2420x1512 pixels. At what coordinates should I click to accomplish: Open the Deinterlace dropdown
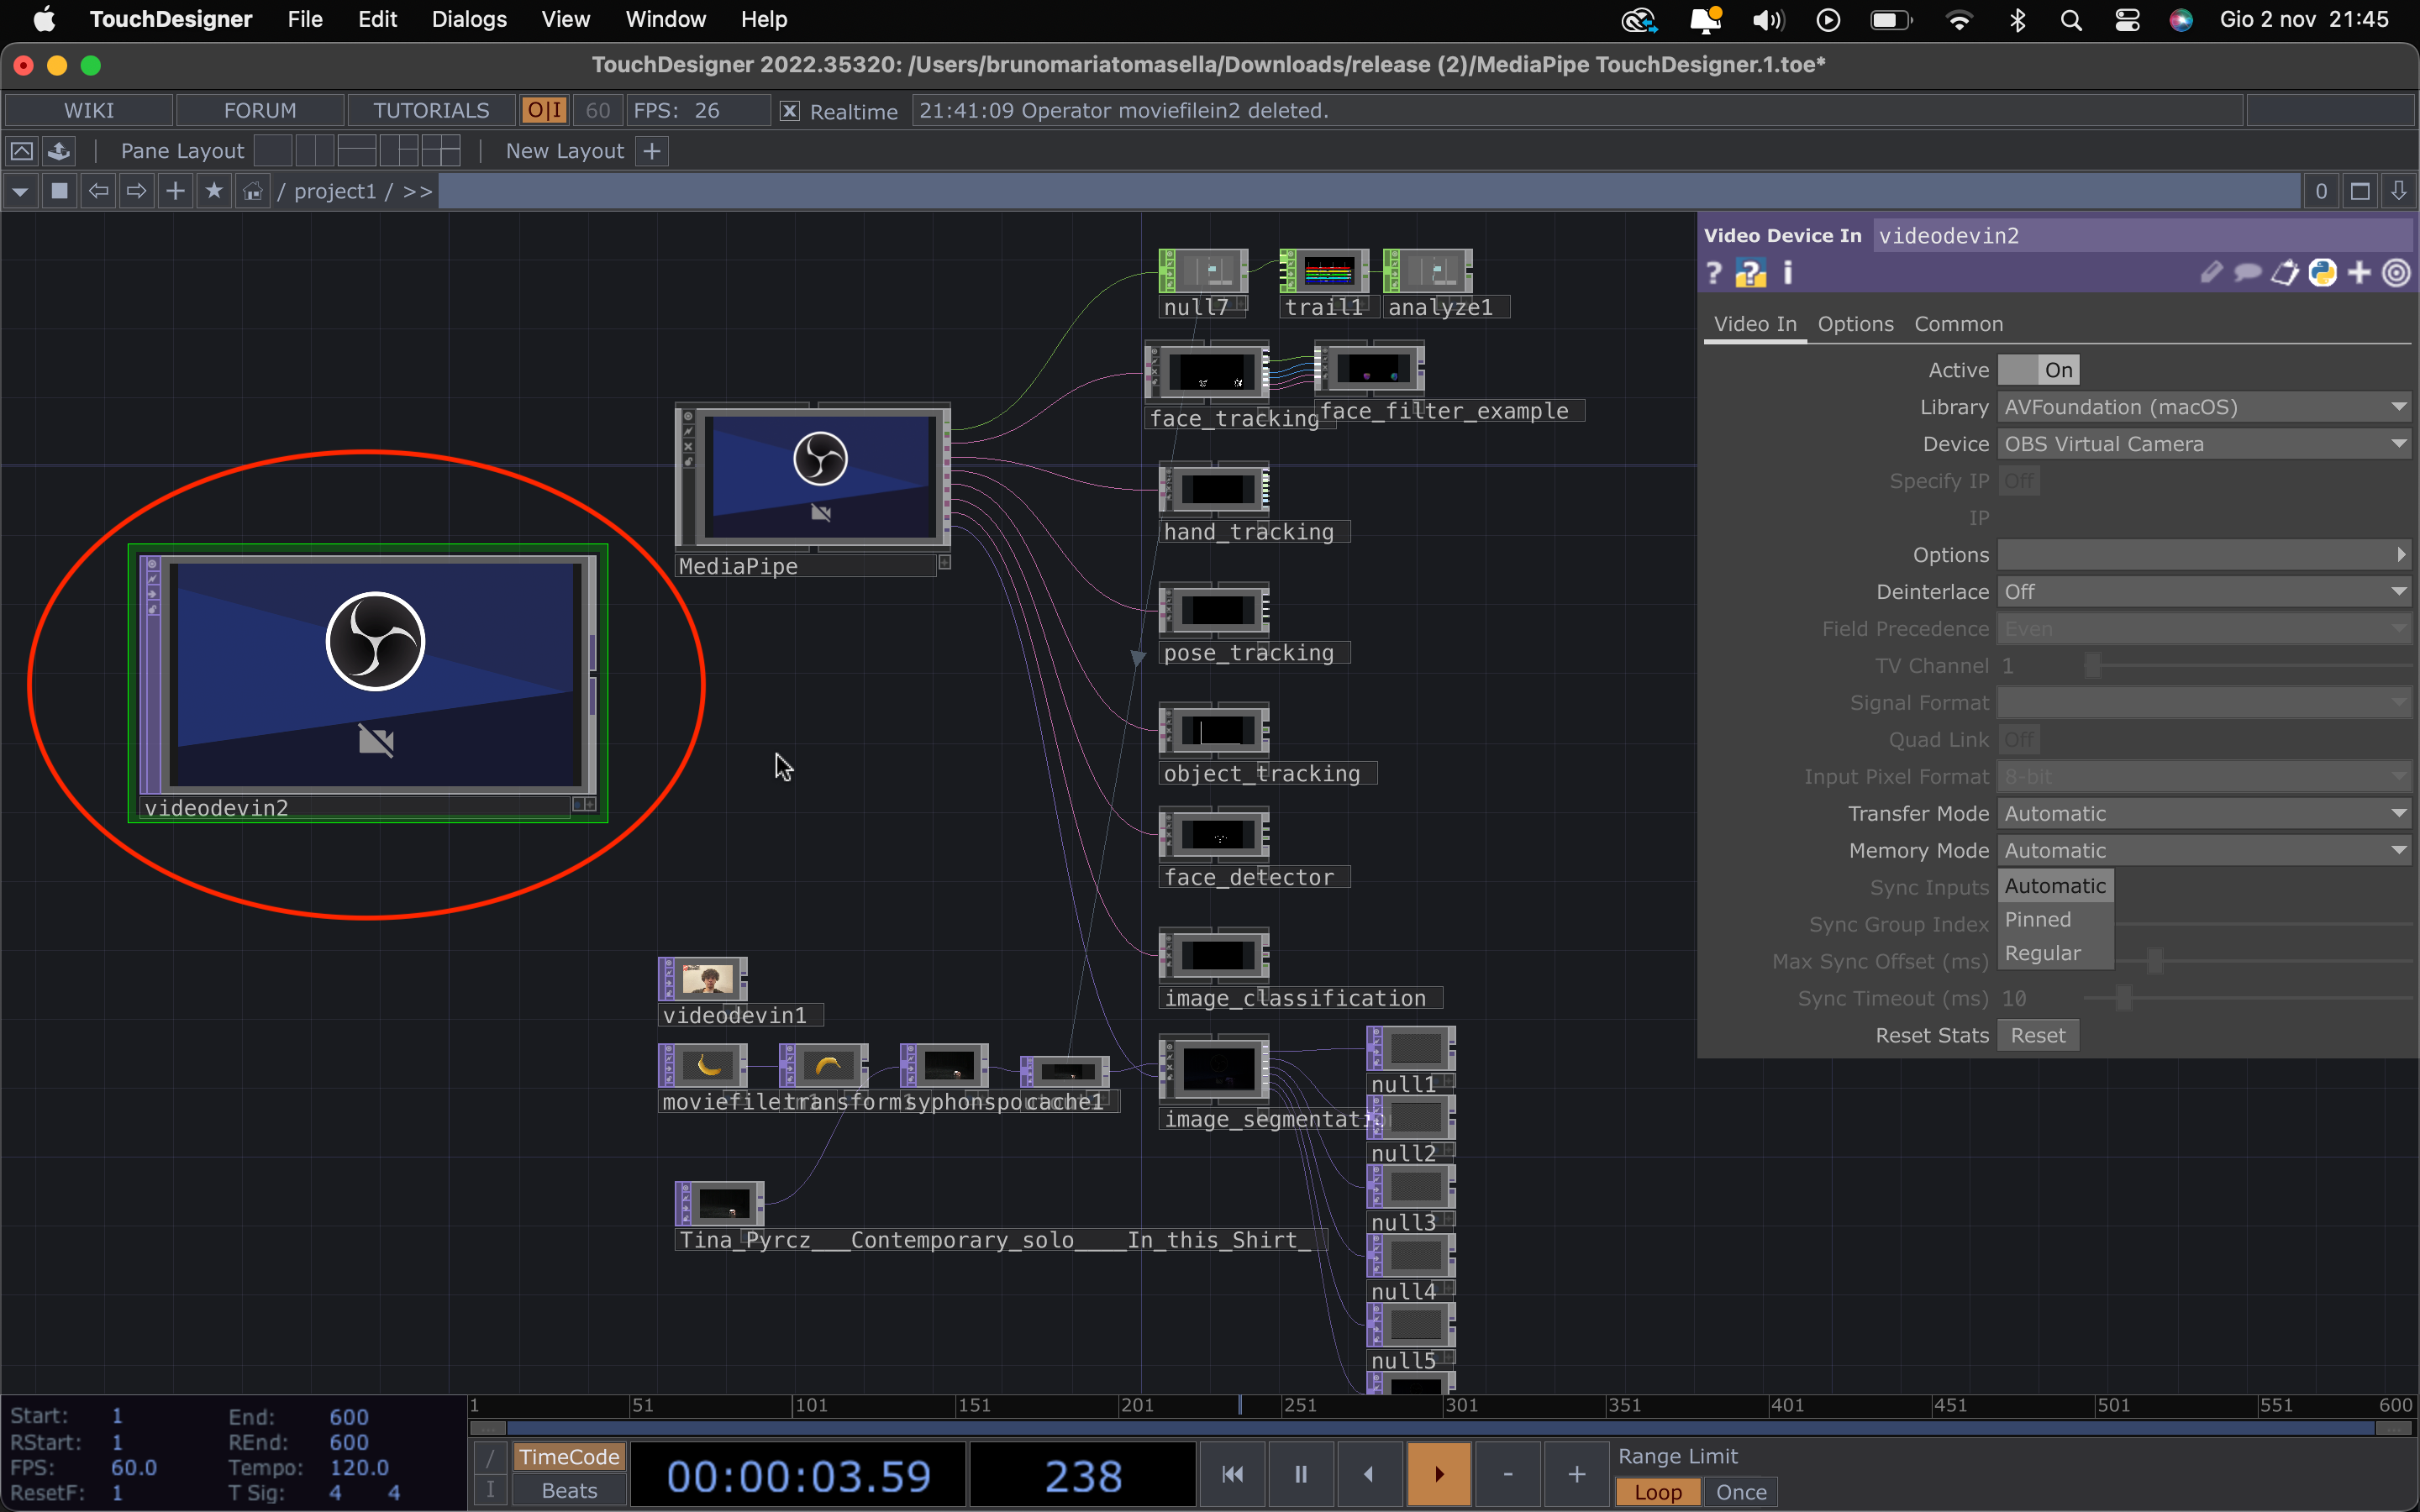tap(2204, 592)
